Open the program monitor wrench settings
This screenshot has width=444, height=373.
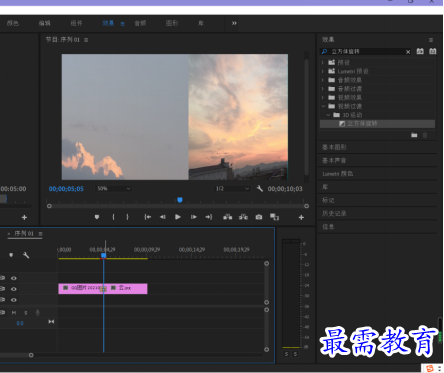coord(260,189)
